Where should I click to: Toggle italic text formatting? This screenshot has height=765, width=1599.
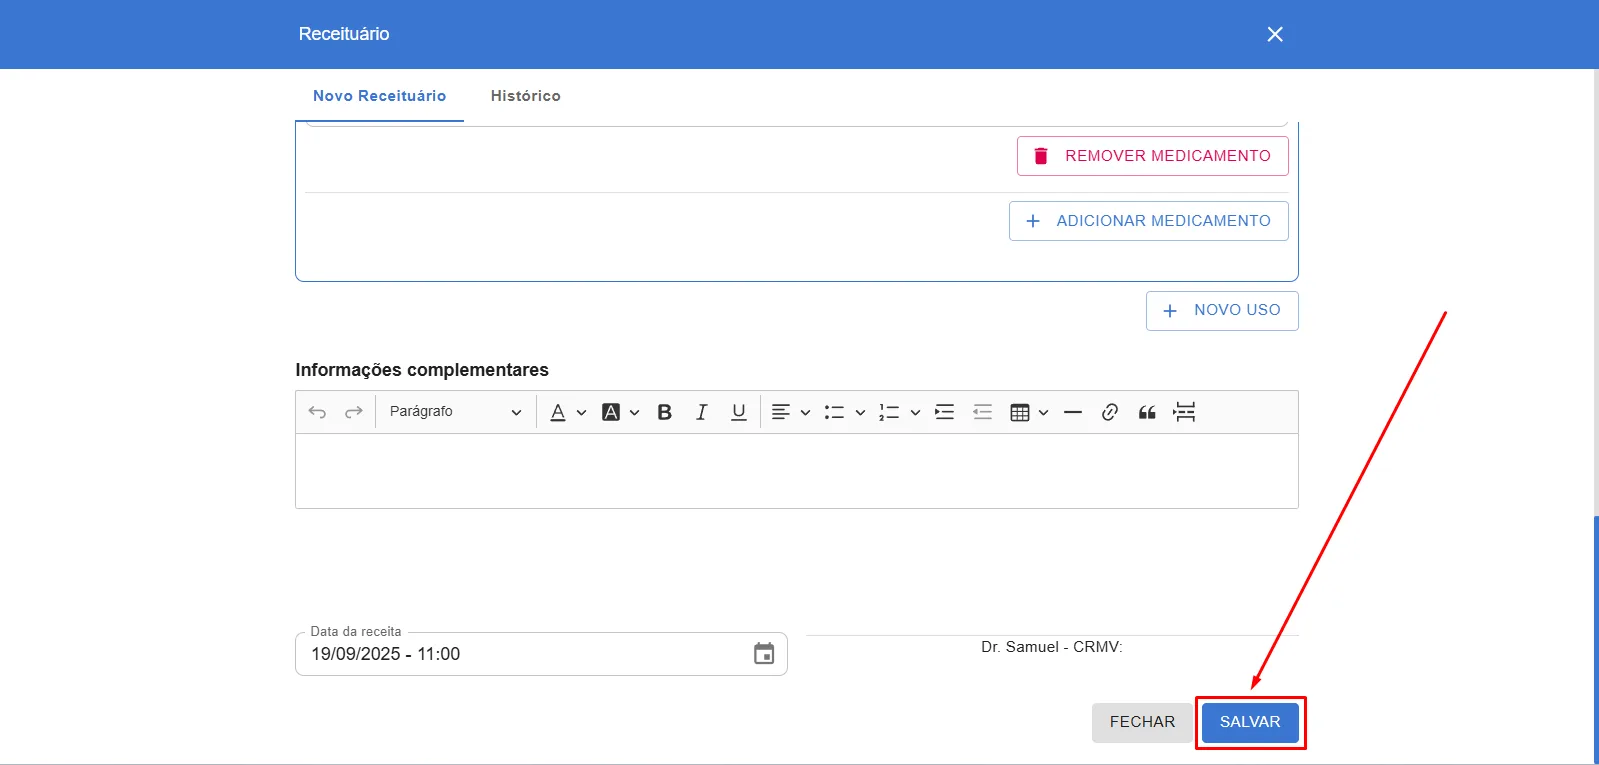702,412
